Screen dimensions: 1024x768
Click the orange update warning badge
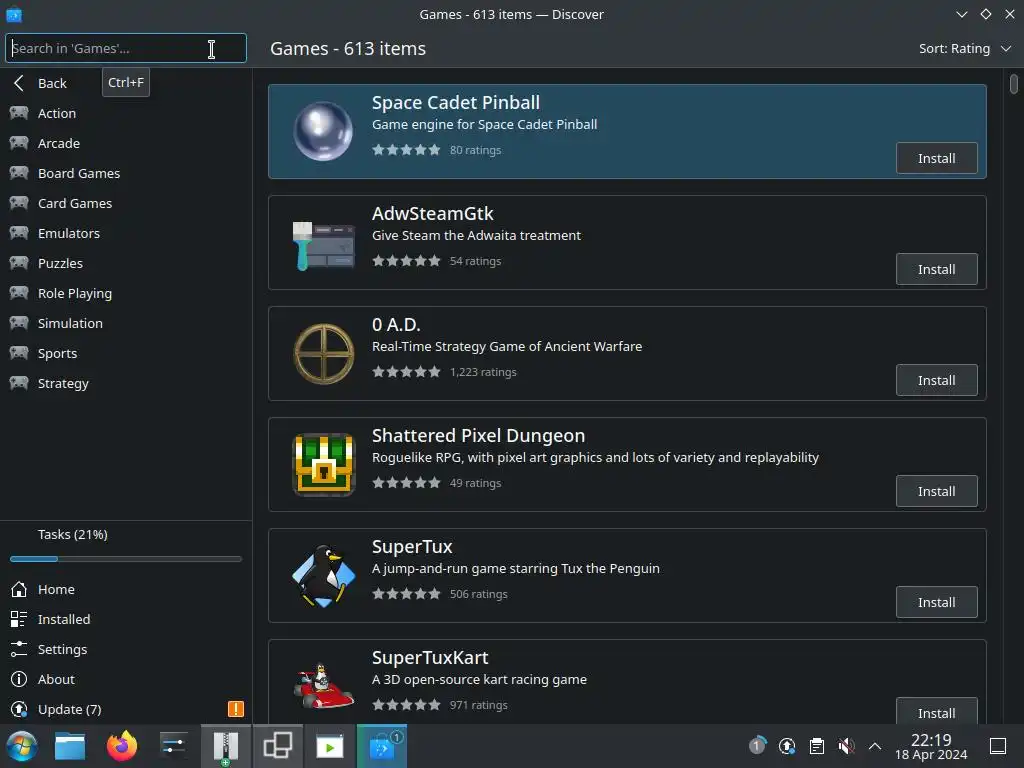[236, 709]
